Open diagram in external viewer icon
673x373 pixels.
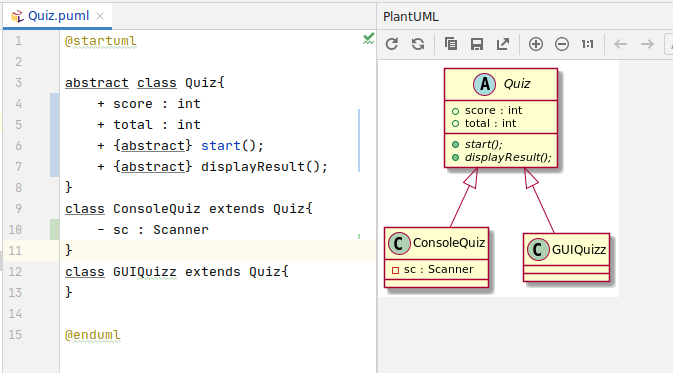pyautogui.click(x=503, y=44)
